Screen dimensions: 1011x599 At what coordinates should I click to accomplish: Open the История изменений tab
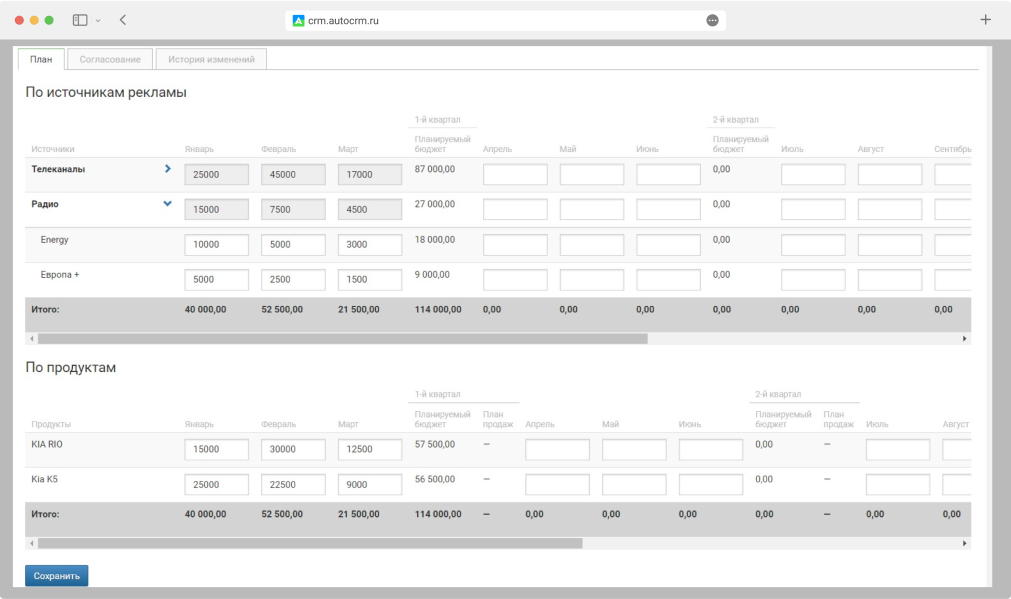[211, 59]
